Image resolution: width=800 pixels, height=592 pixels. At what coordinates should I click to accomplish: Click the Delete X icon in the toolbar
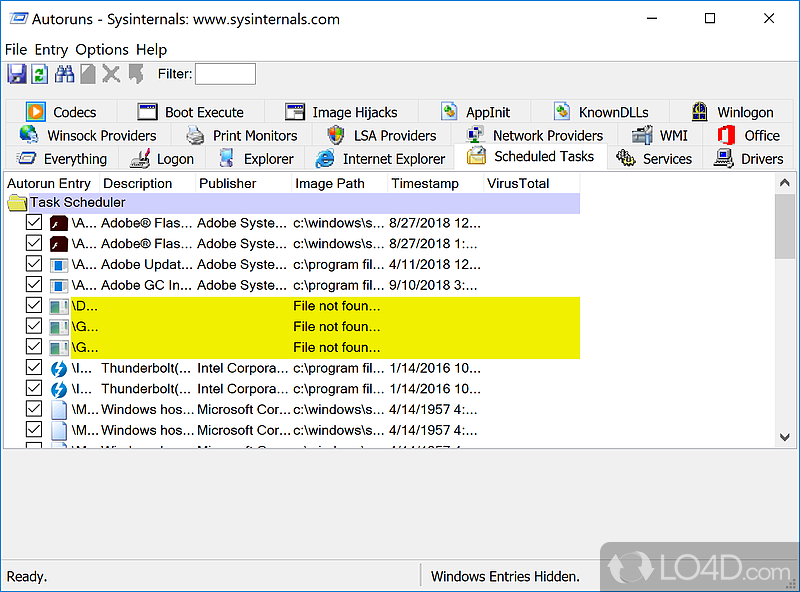click(x=111, y=74)
